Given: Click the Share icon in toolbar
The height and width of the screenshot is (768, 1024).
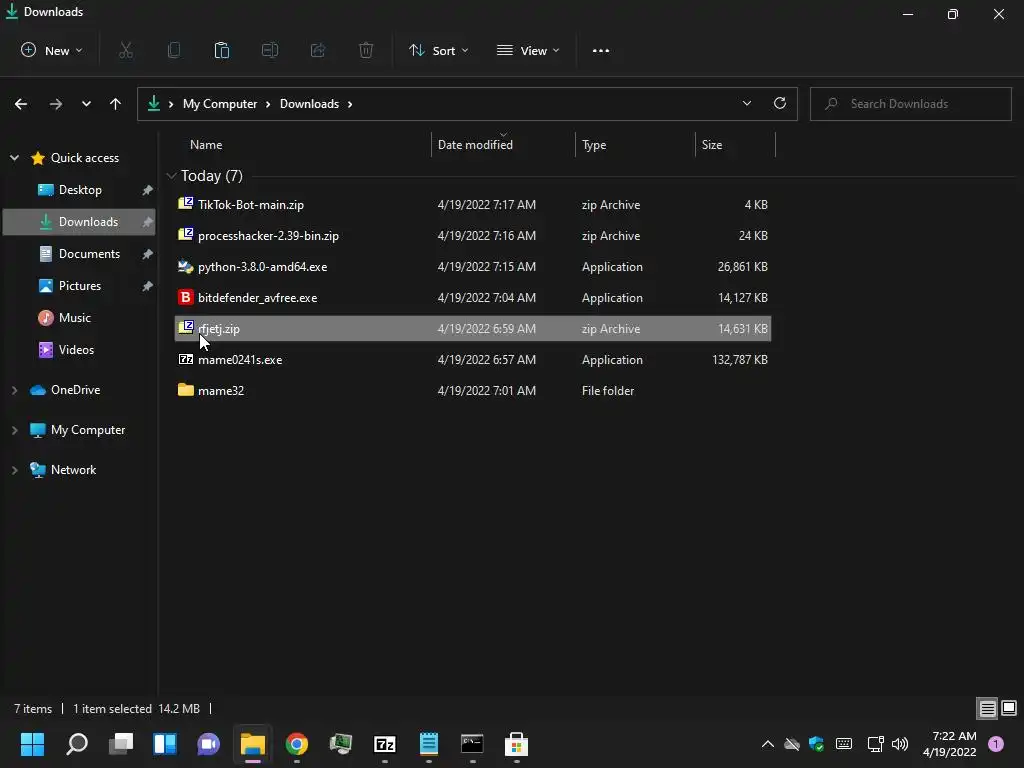Looking at the screenshot, I should coord(318,50).
